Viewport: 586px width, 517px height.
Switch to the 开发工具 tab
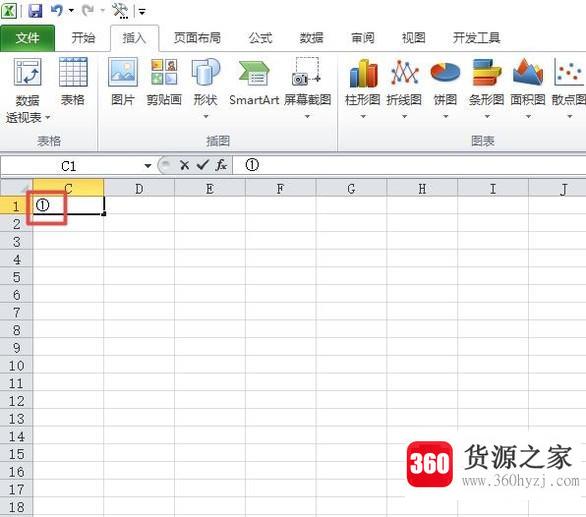click(x=476, y=38)
